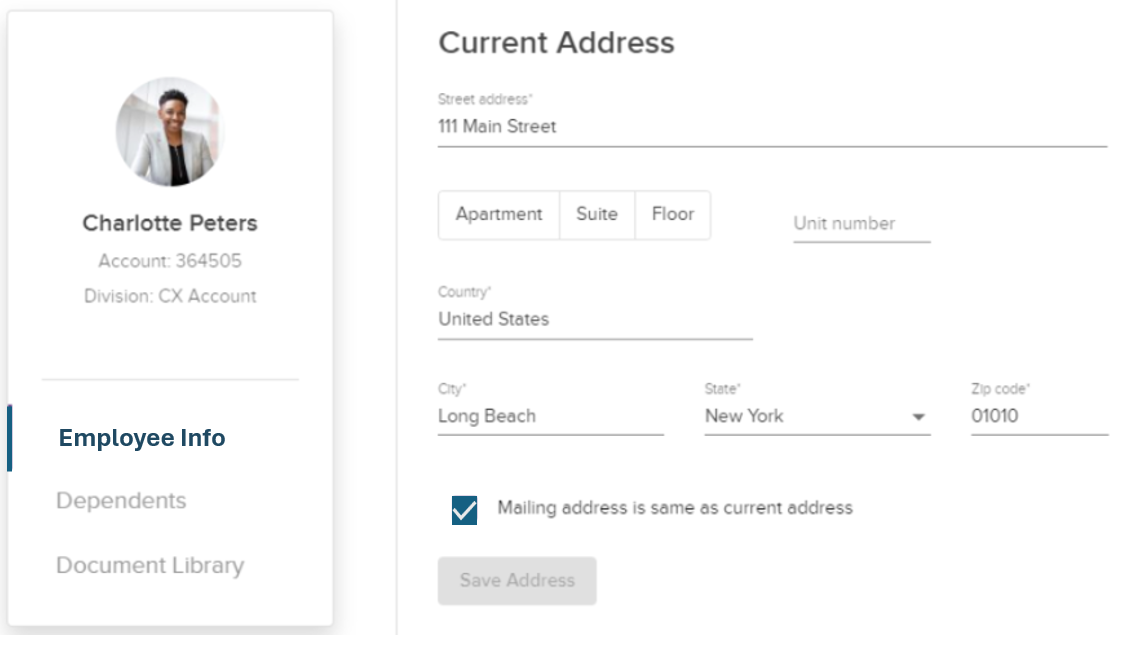Screen dimensions: 1142x650
Task: Select the Floor unit type
Action: (672, 214)
